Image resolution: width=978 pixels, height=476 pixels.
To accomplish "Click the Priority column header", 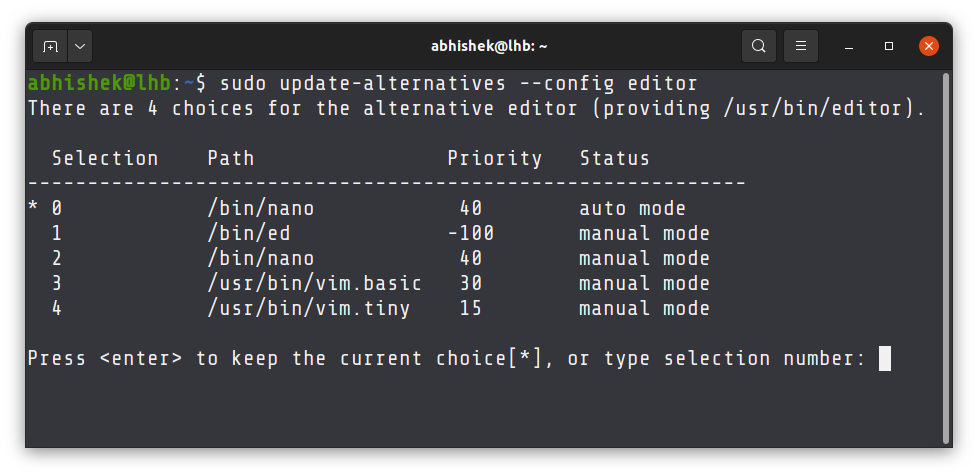I will point(494,158).
